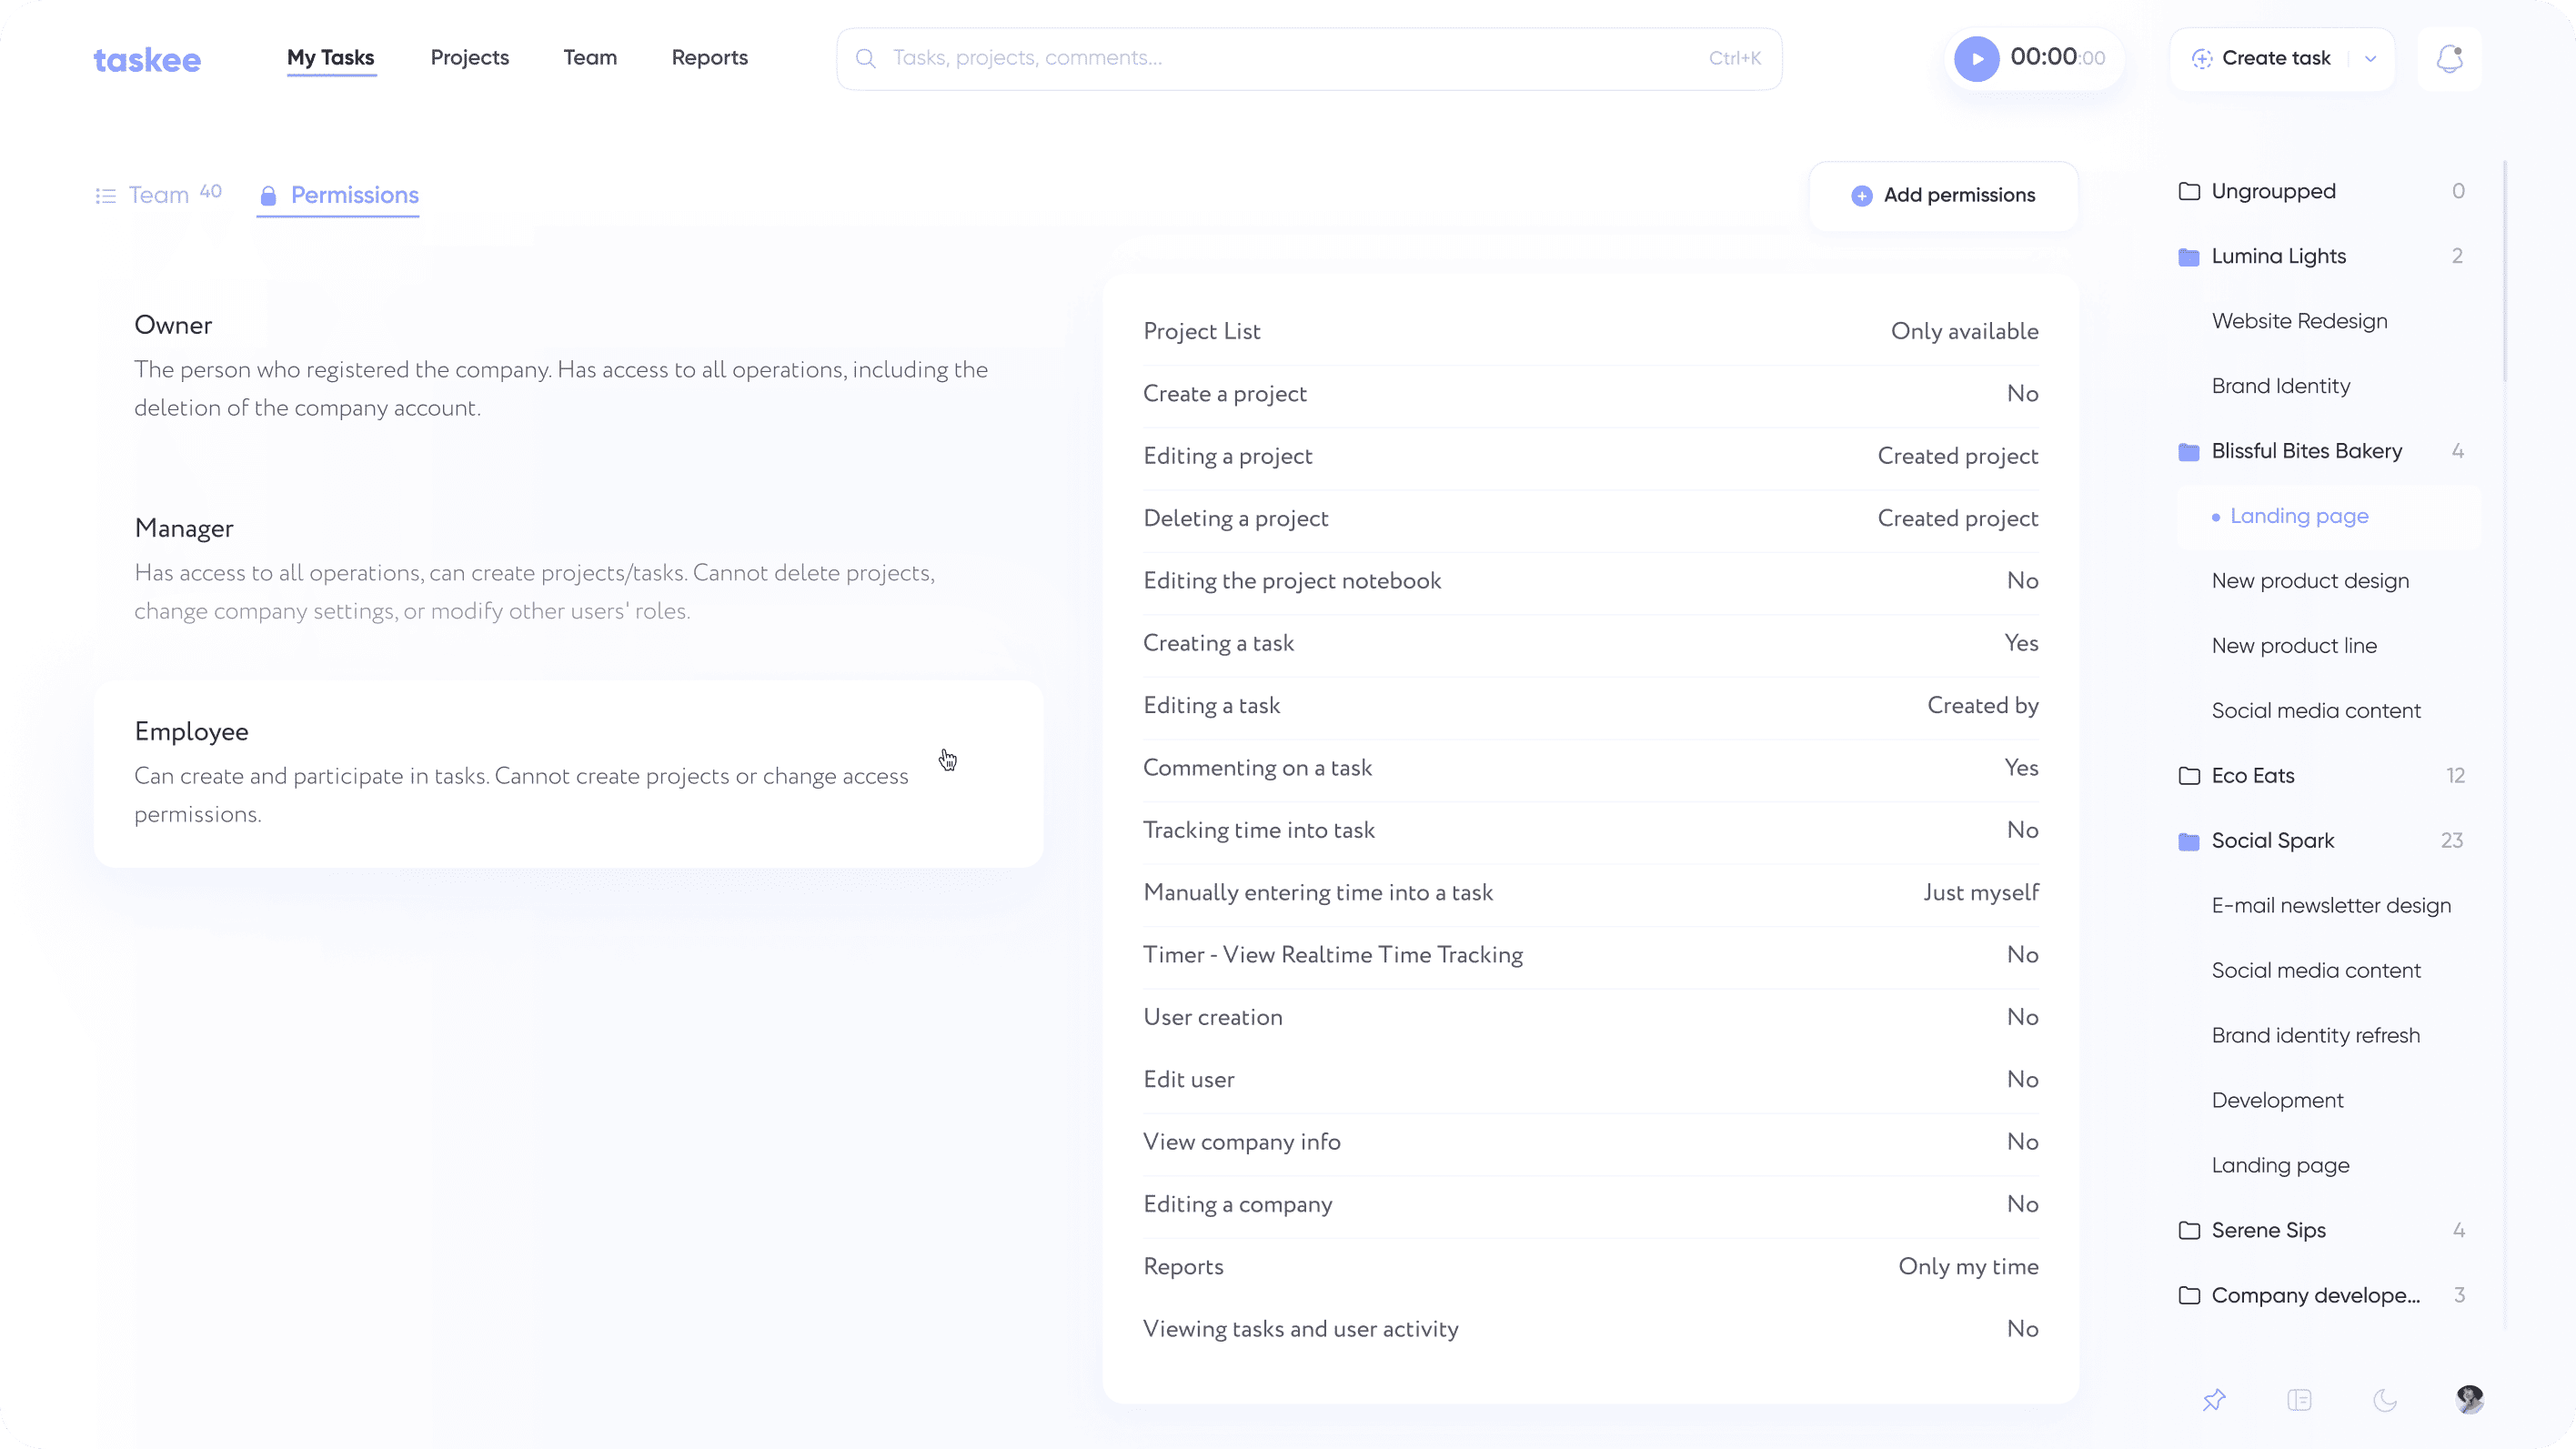Open New product line project
Screen dimensions: 2576x1449
tap(2294, 646)
